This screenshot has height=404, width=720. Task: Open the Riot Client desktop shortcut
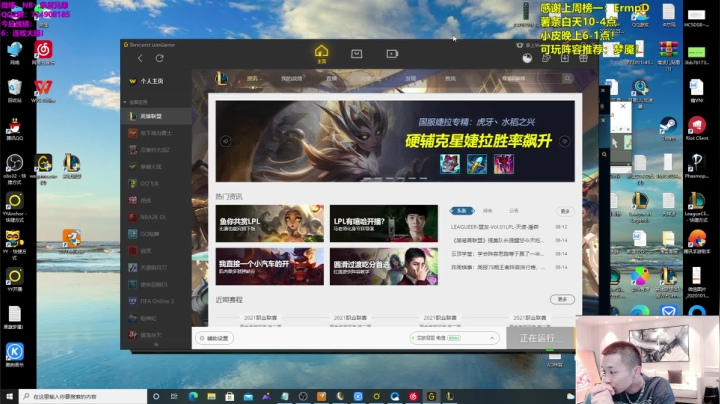coord(697,129)
